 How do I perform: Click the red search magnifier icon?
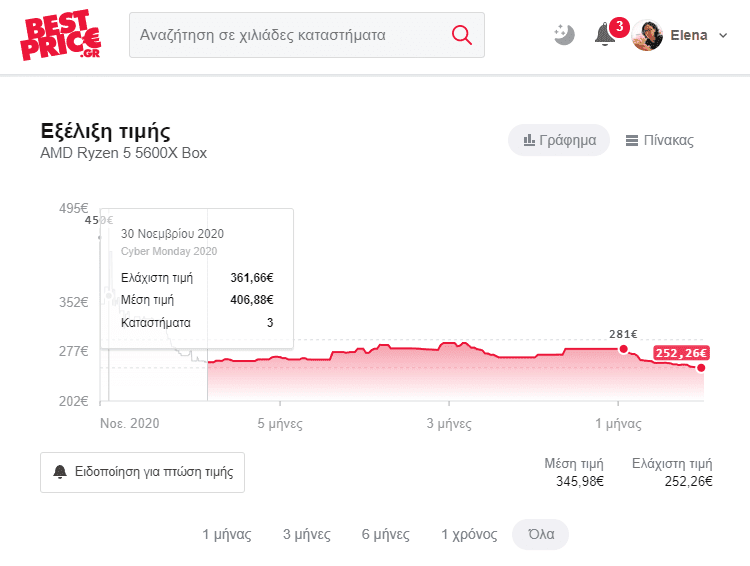[x=462, y=35]
